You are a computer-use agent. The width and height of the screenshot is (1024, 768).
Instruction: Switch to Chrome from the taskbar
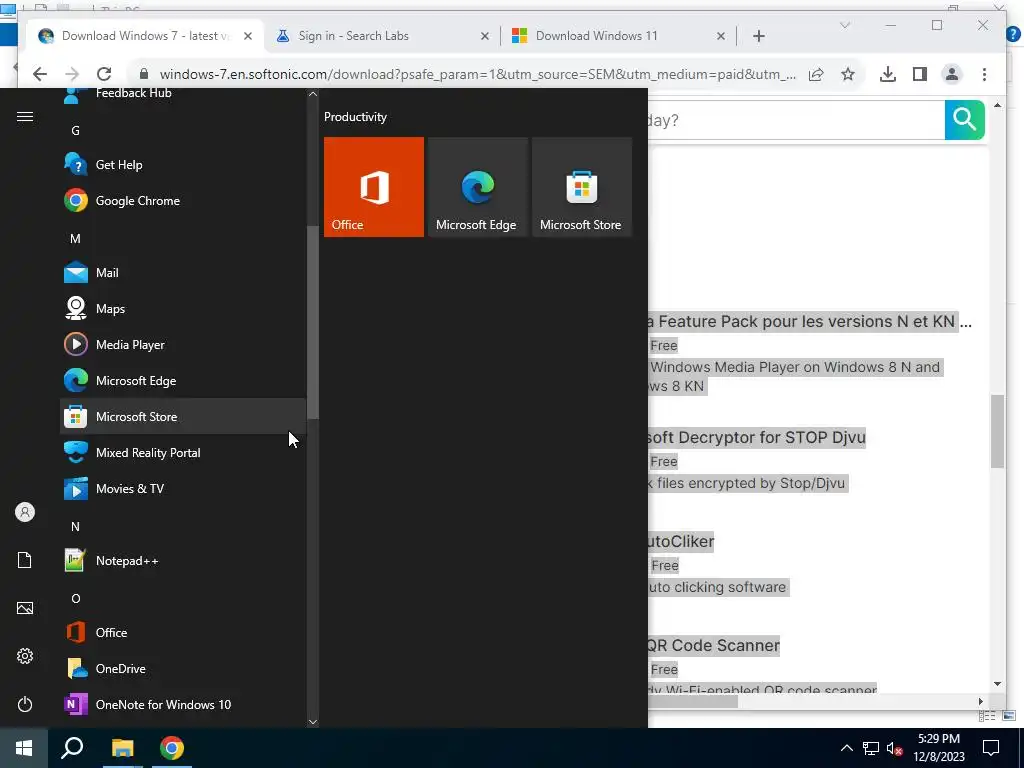point(172,748)
